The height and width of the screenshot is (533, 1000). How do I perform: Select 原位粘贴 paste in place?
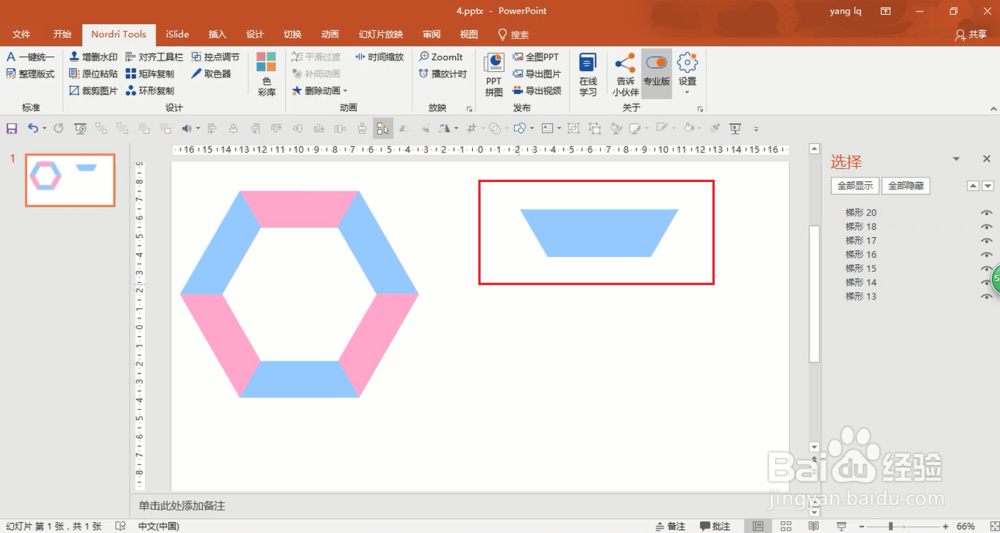pyautogui.click(x=93, y=73)
